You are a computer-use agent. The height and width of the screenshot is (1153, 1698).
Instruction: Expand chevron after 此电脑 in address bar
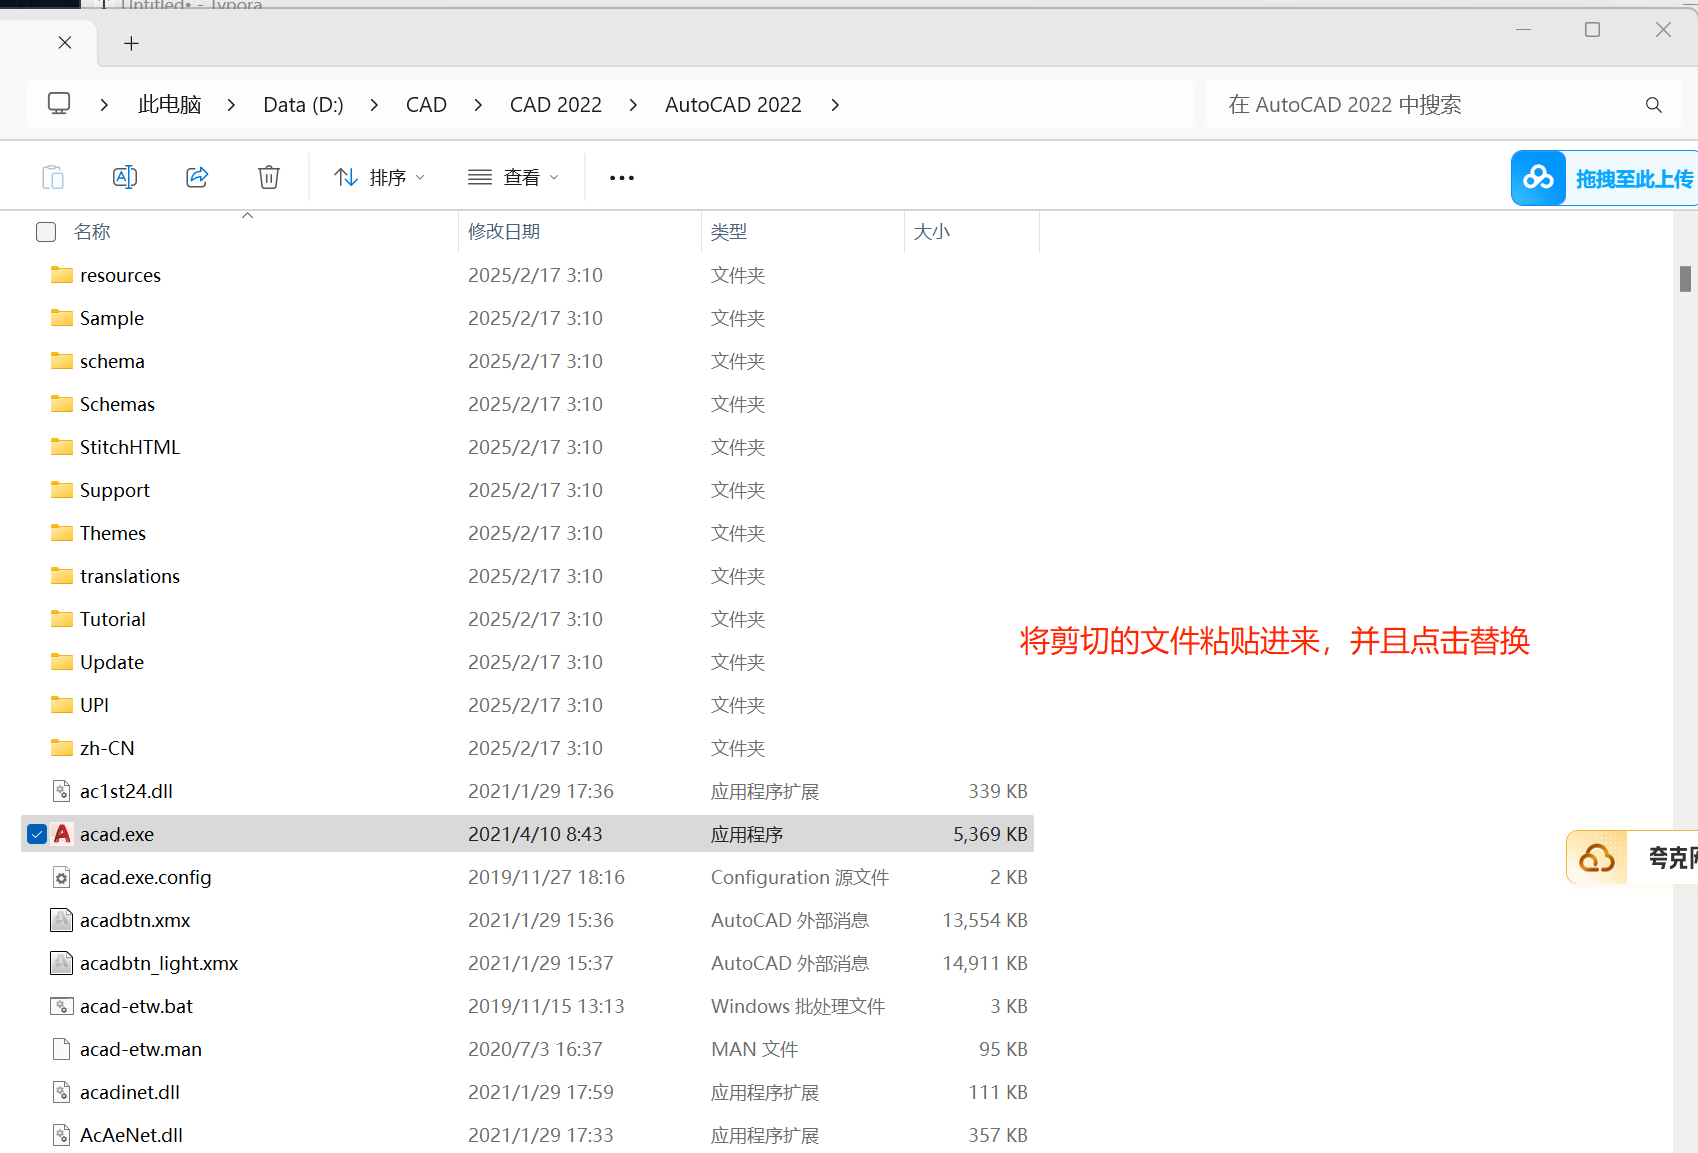point(231,105)
